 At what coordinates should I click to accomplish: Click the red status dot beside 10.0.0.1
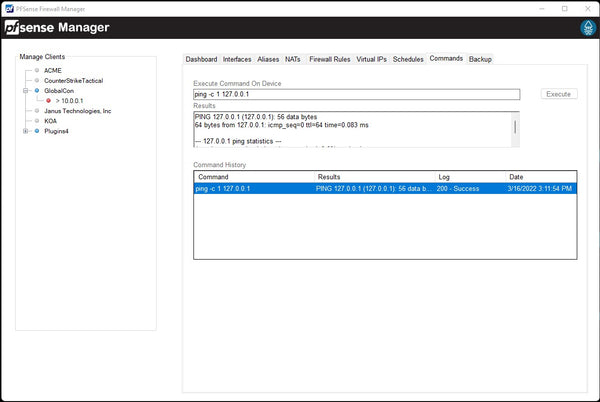click(48, 101)
